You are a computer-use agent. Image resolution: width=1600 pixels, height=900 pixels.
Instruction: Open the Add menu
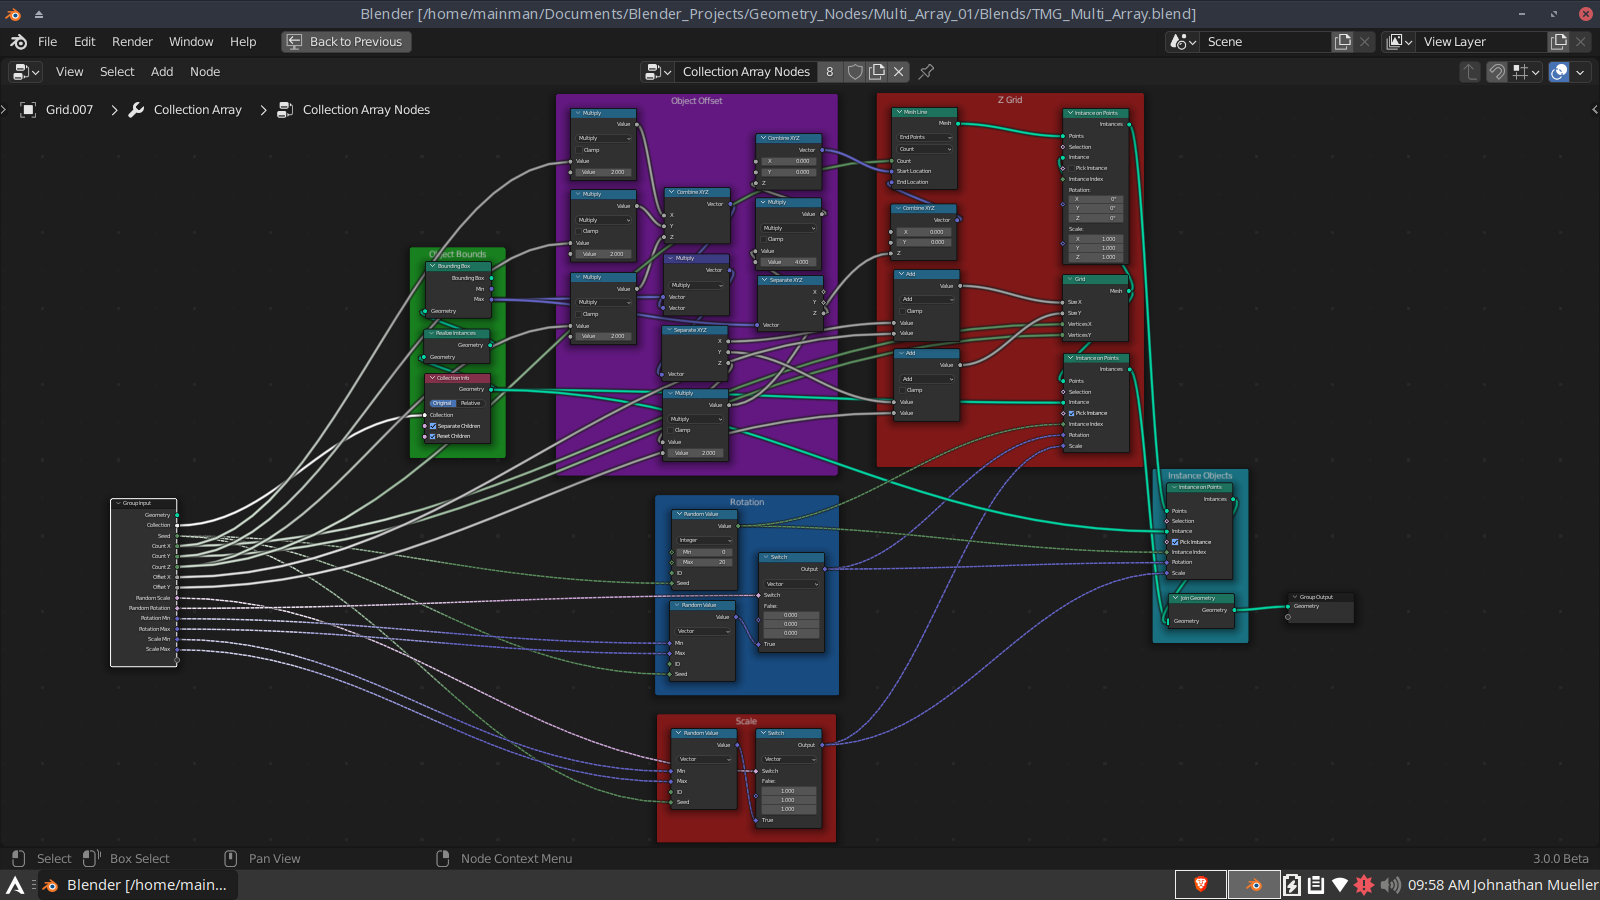pos(161,71)
